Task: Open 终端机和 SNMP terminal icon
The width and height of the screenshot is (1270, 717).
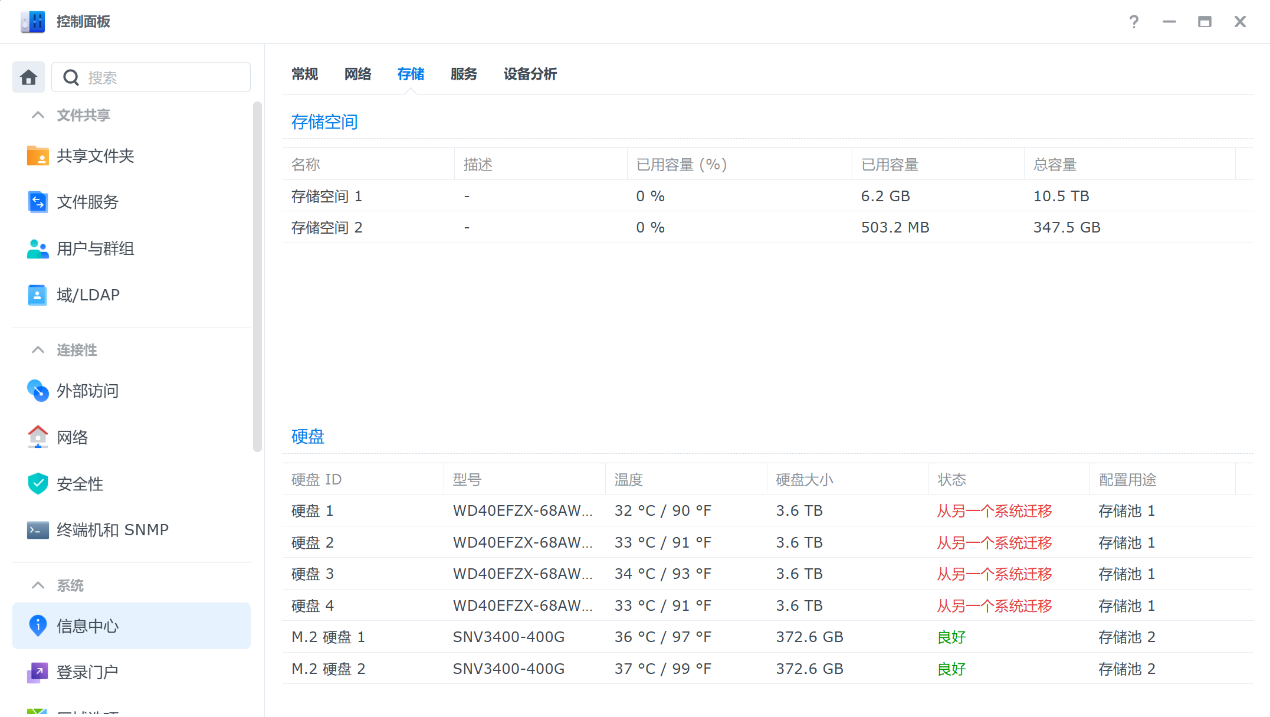Action: 38,530
